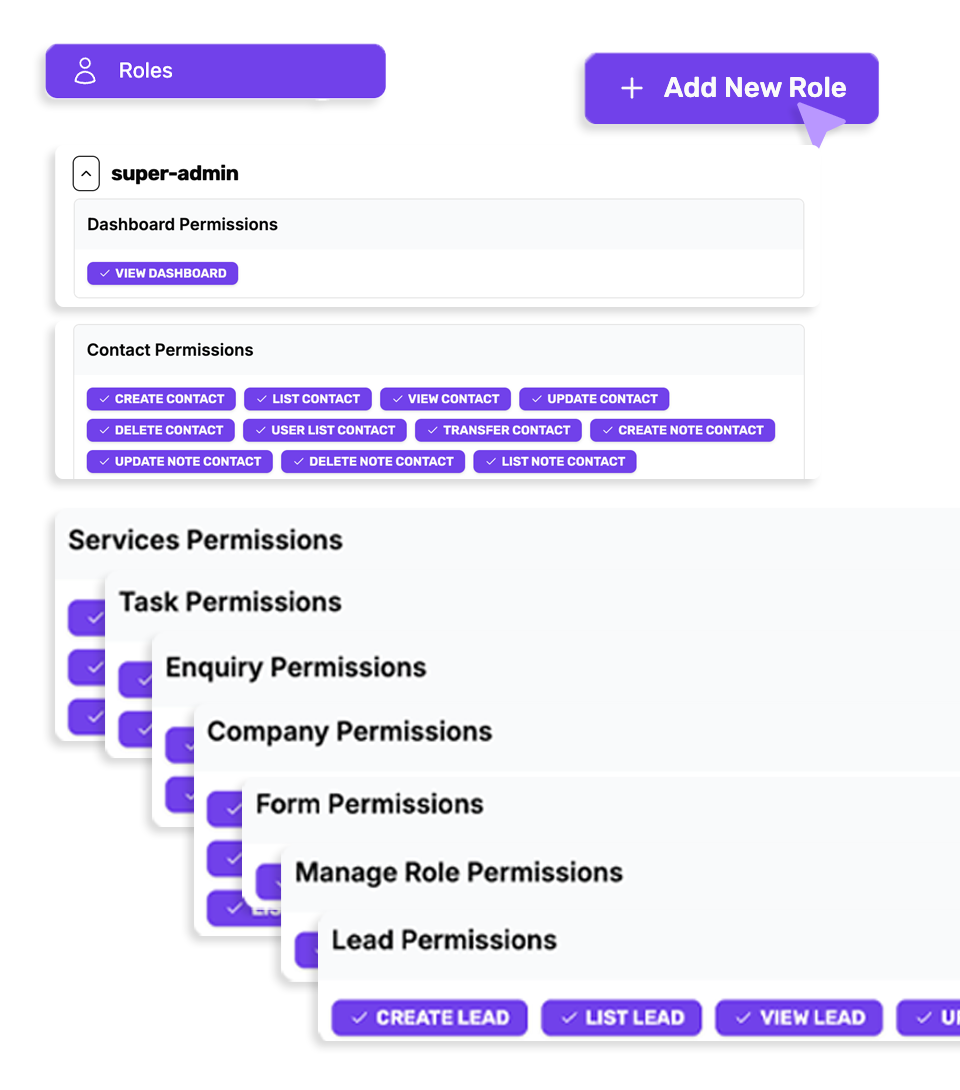
Task: Disable the Transfer Contact permission
Action: tap(498, 430)
